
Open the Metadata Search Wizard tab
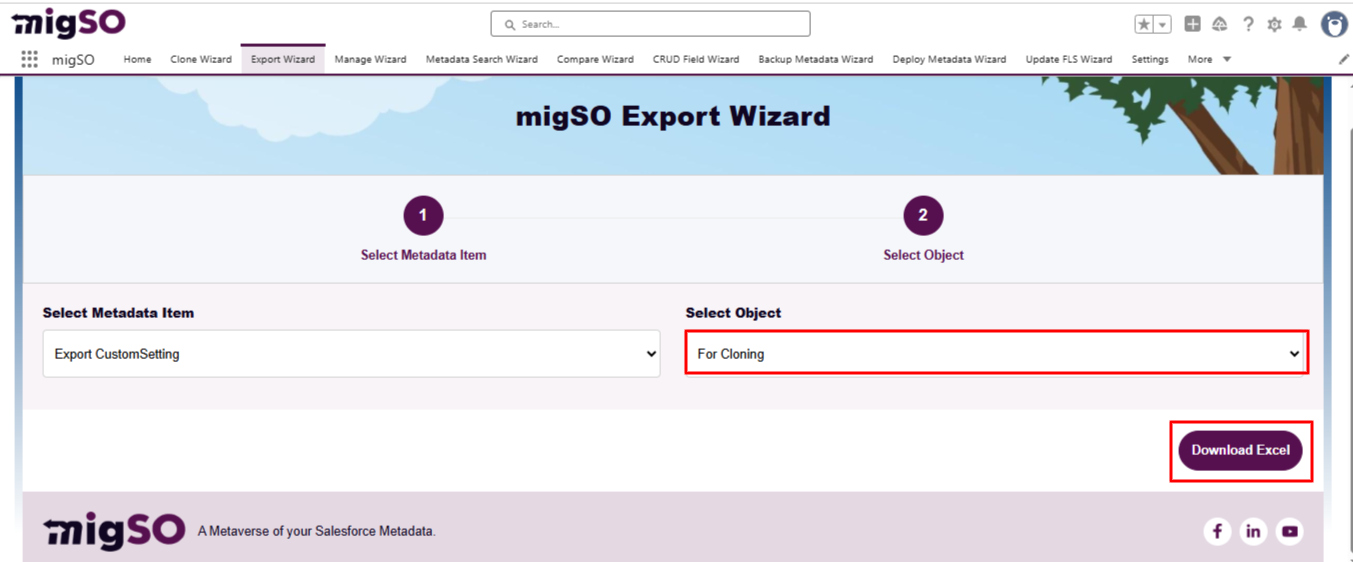point(482,59)
